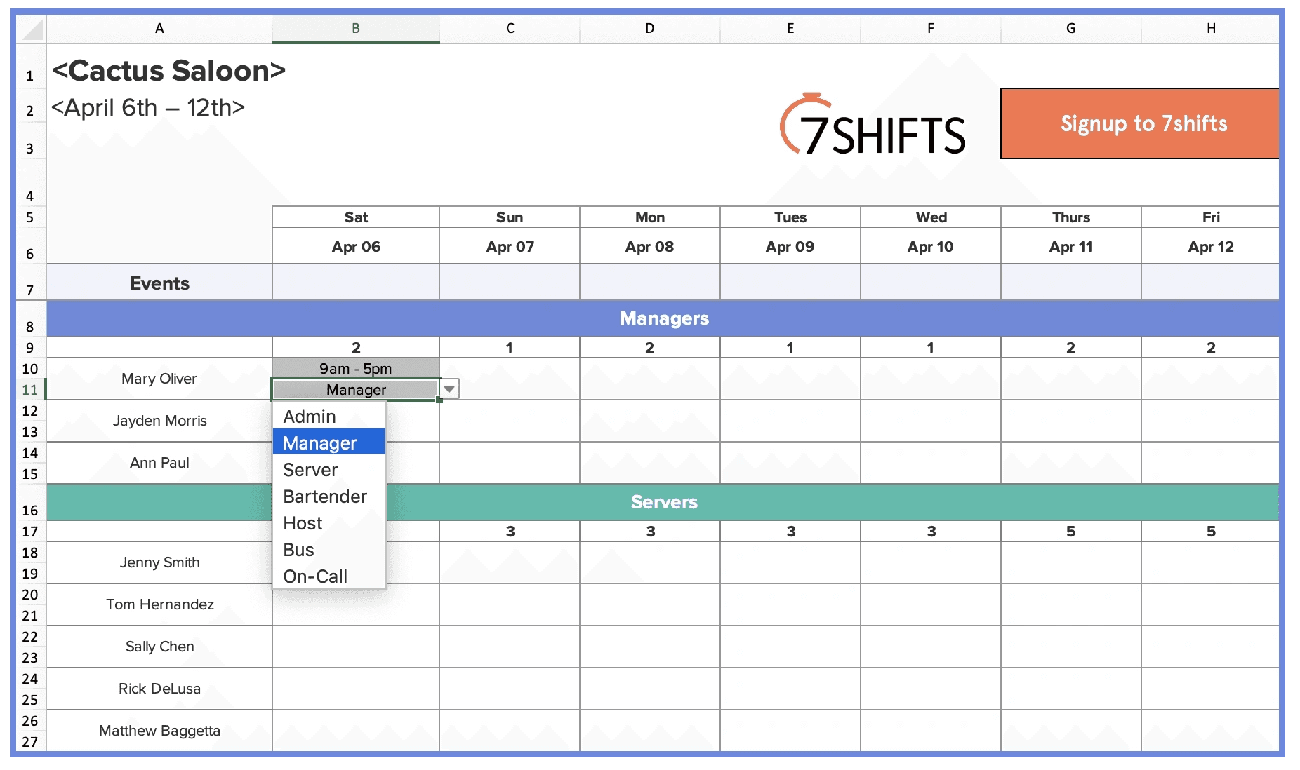Image resolution: width=1300 pixels, height=770 pixels.
Task: Select column H header
Action: (x=1210, y=28)
